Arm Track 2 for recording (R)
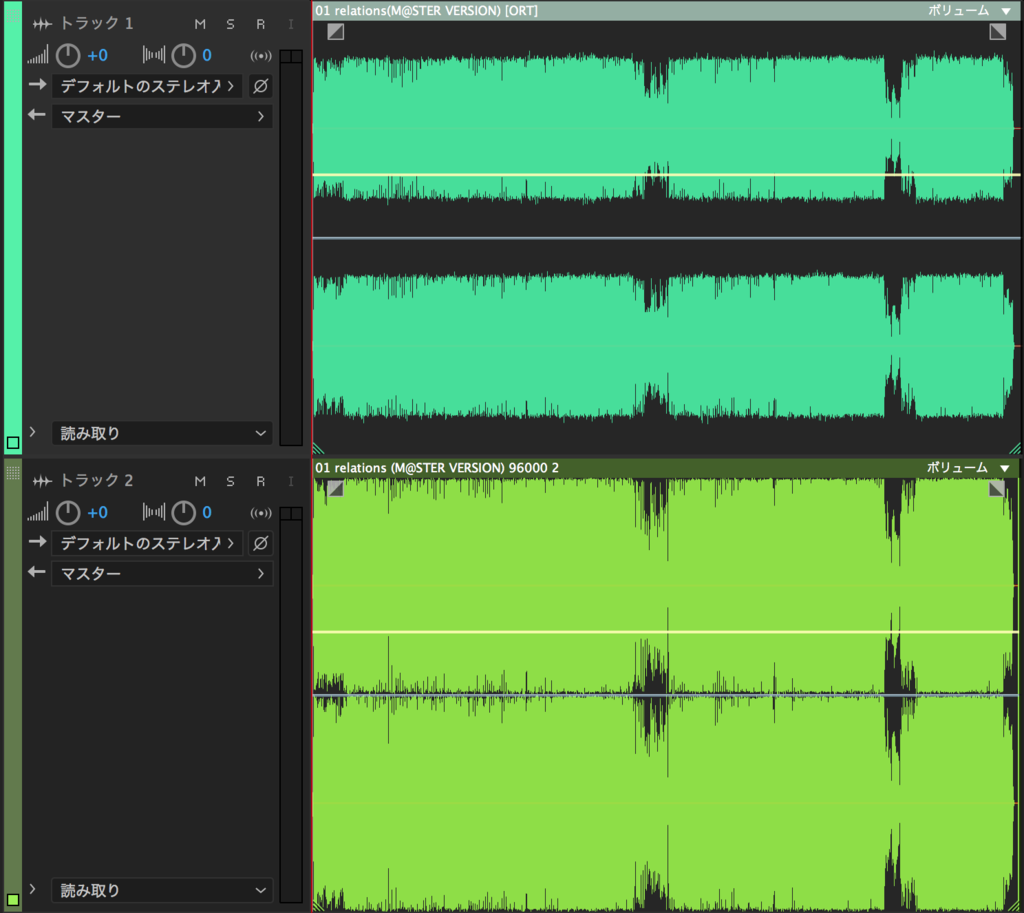The height and width of the screenshot is (913, 1024). click(261, 481)
